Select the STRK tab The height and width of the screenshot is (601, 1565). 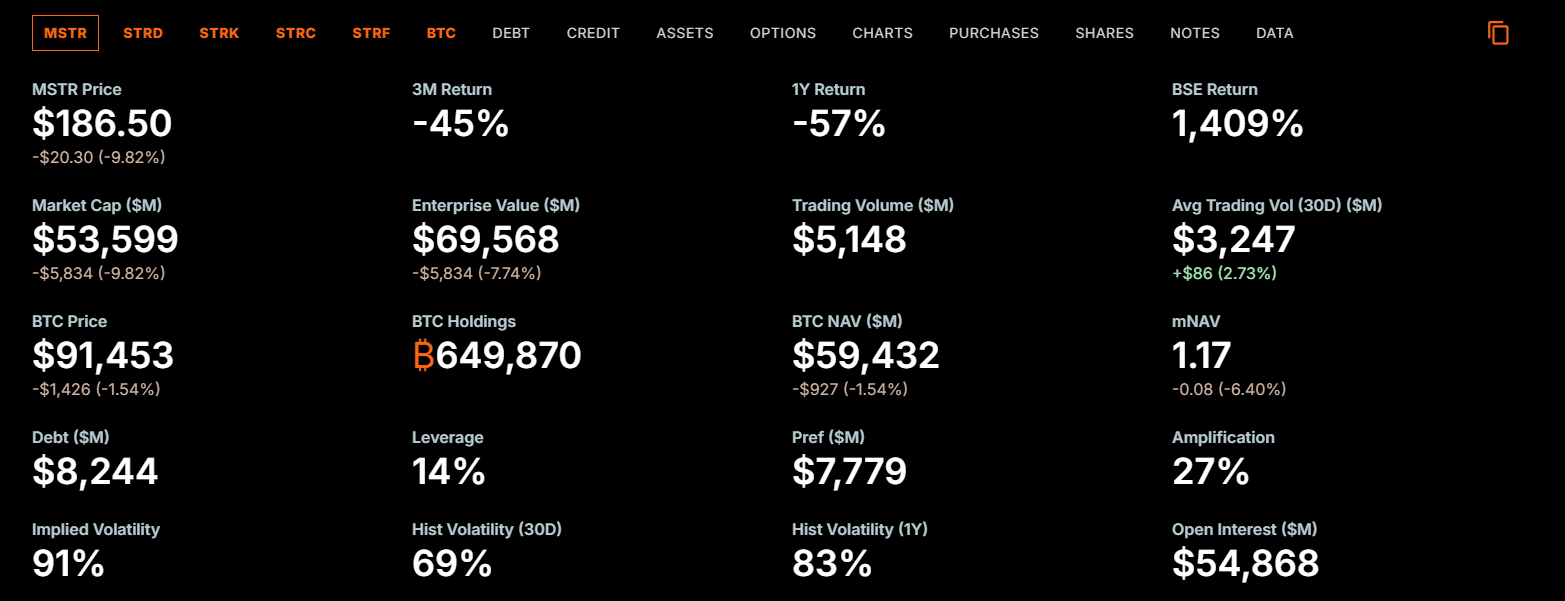(219, 33)
